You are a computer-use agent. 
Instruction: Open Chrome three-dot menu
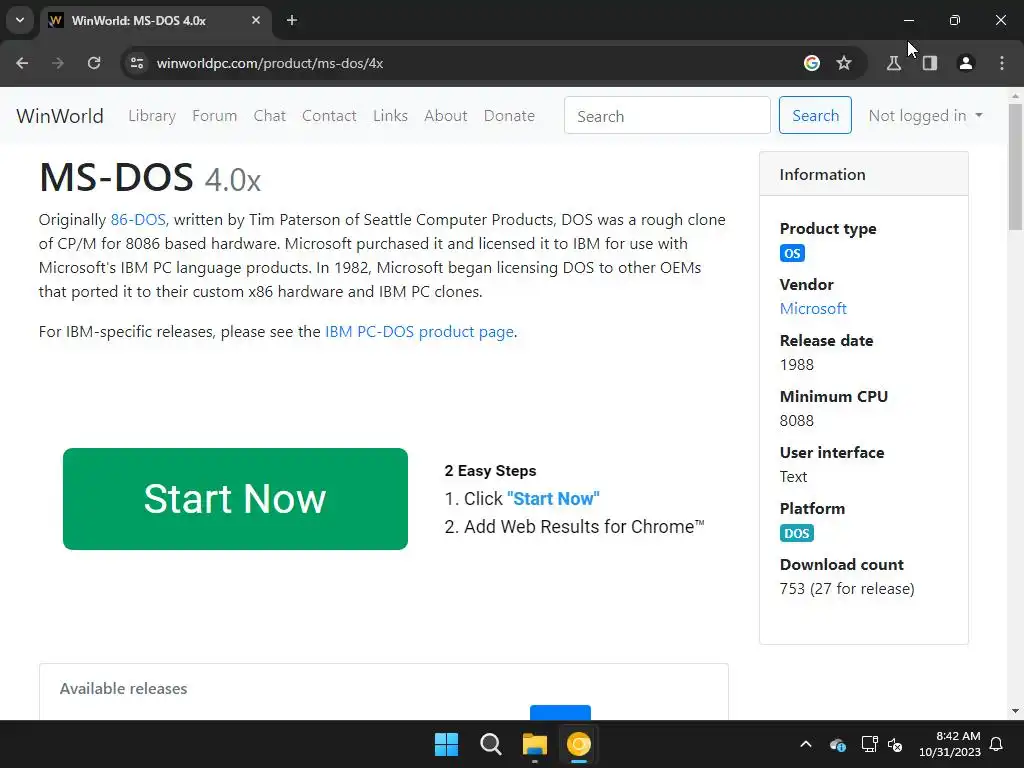point(1002,63)
